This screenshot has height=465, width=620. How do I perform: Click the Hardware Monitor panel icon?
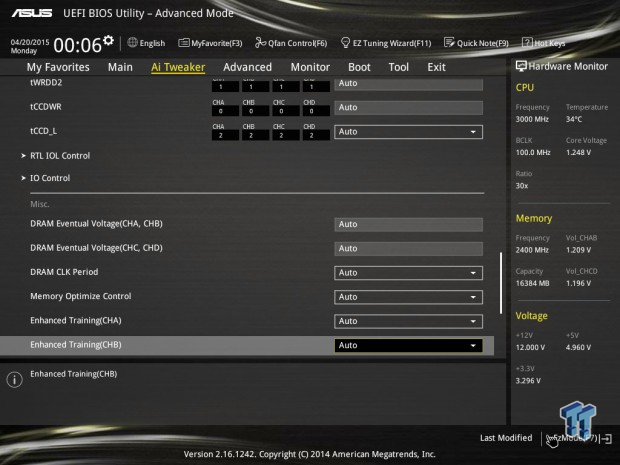pos(521,66)
